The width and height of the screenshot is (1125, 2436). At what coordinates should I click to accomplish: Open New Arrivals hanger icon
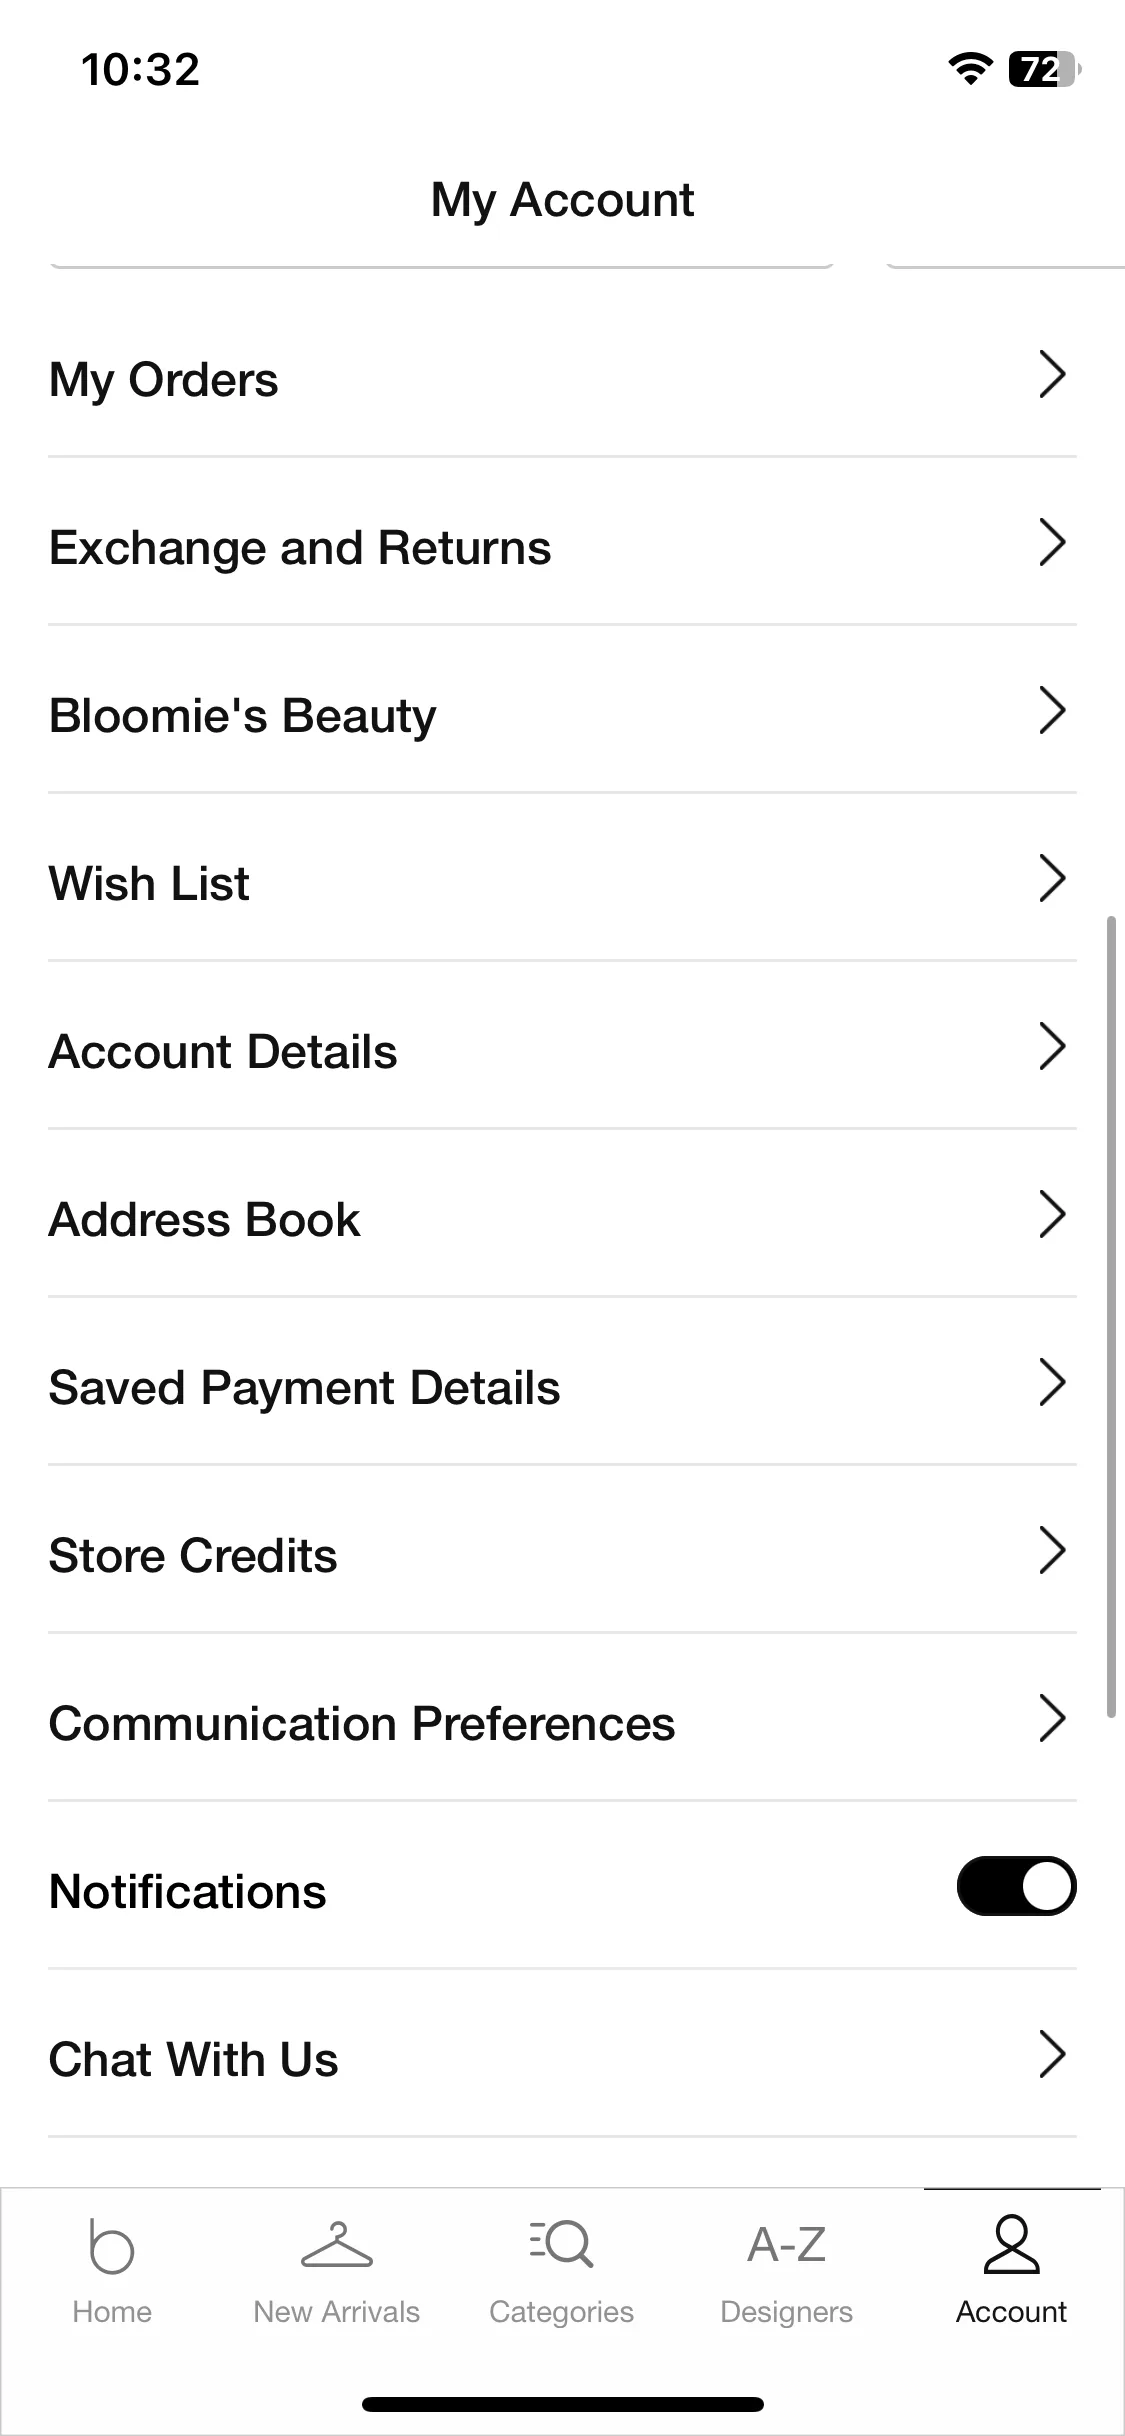point(336,2244)
